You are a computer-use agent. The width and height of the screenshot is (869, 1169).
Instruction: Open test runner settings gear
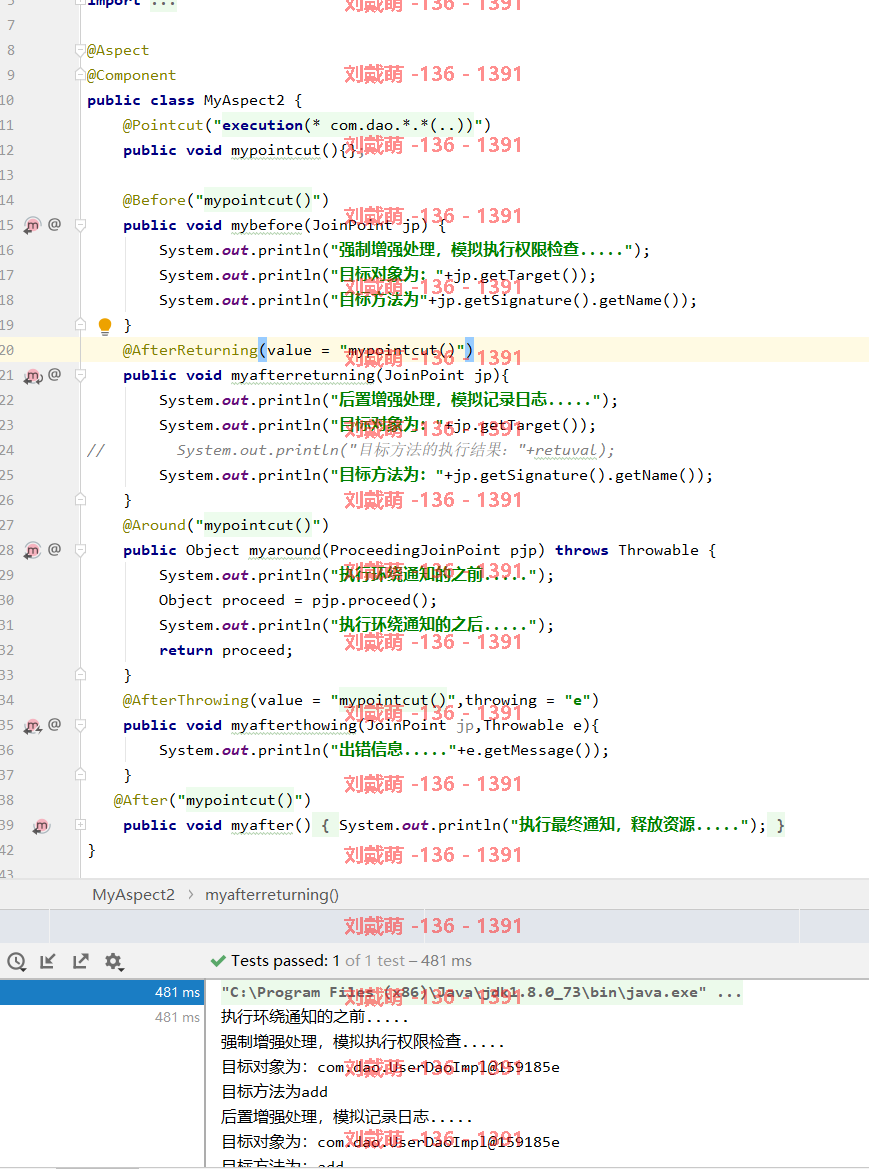coord(113,962)
